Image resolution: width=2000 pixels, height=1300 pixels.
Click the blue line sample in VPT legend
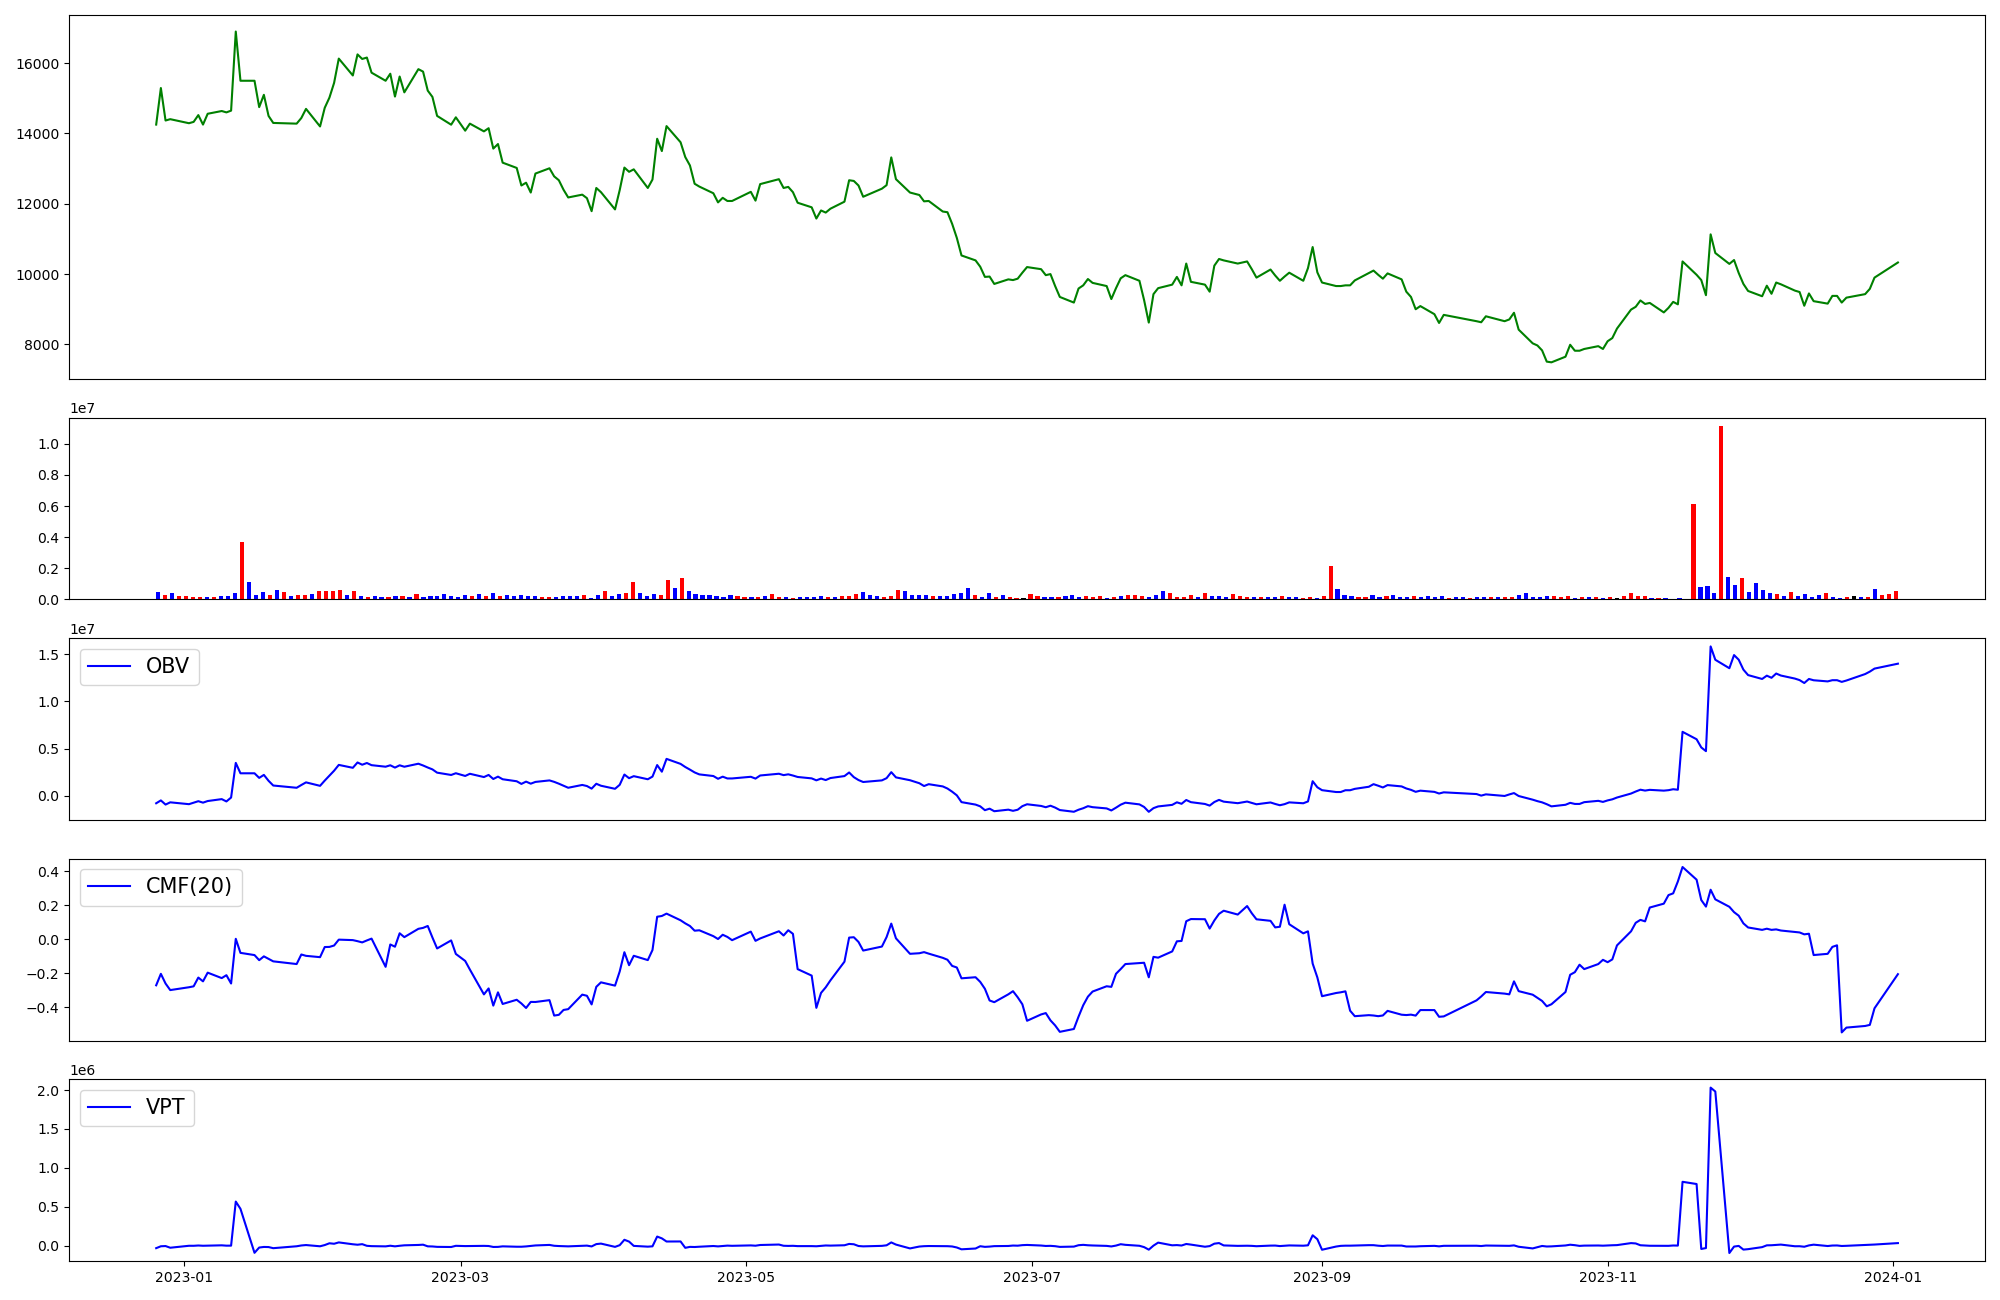tap(110, 1107)
